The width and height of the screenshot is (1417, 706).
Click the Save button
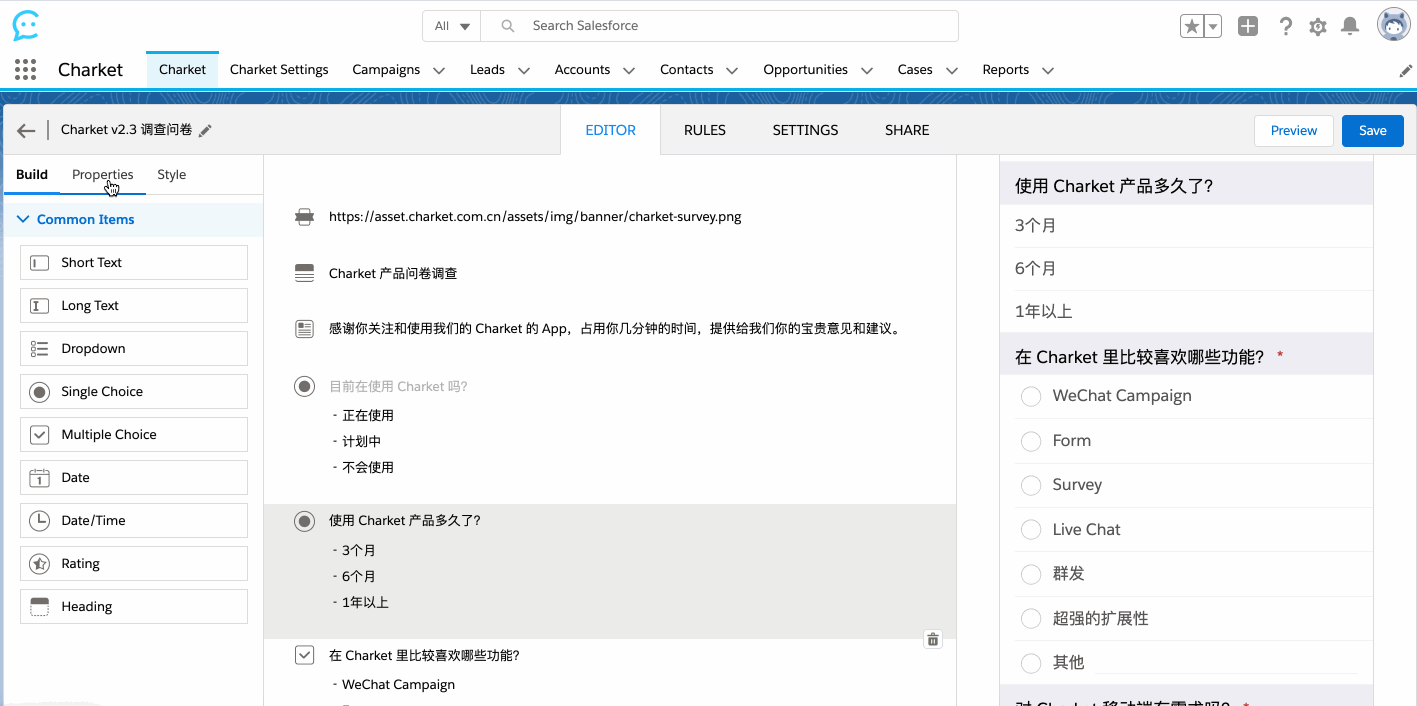pyautogui.click(x=1372, y=131)
